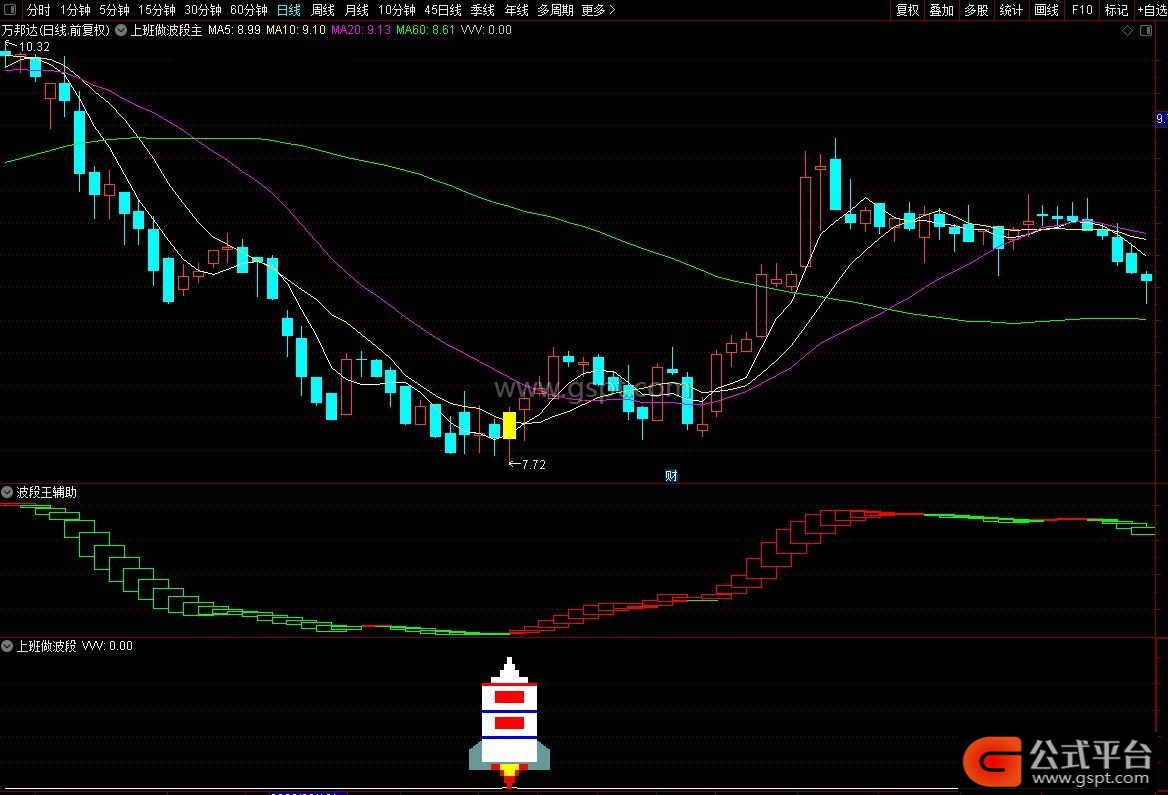
Task: Select the 5分钟 period tab
Action: click(x=114, y=10)
